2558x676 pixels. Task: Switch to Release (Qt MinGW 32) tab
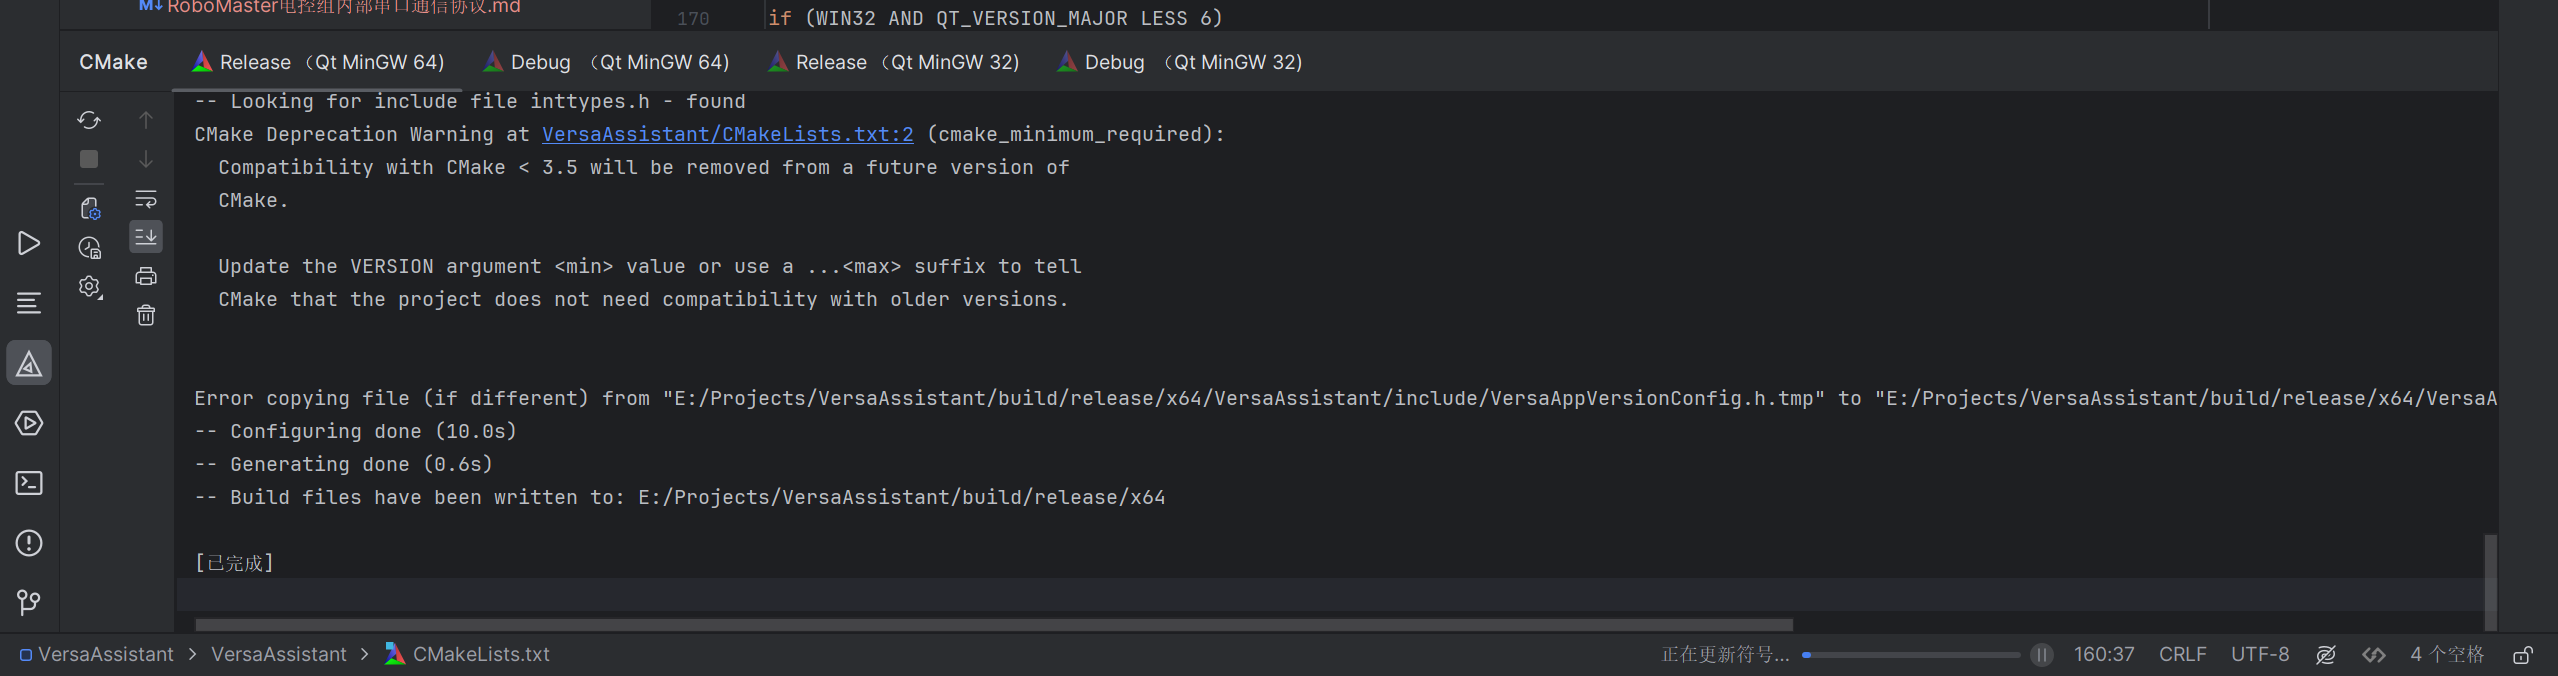(894, 62)
